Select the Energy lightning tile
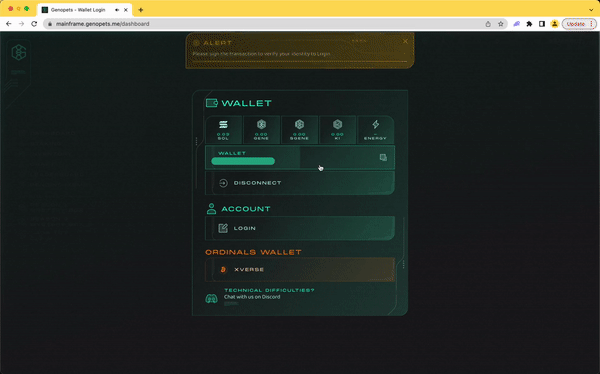600x374 pixels. [375, 130]
